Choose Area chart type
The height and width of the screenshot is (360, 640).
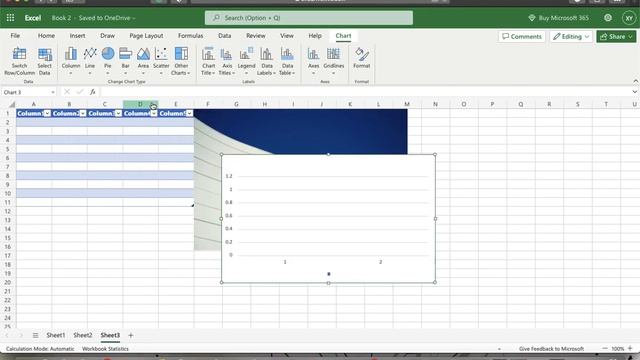click(x=143, y=61)
